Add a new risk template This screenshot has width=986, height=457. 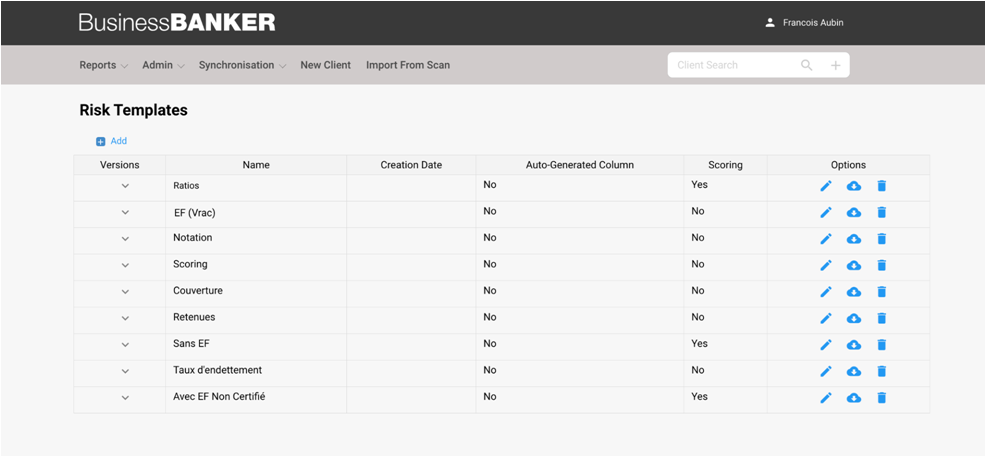111,142
